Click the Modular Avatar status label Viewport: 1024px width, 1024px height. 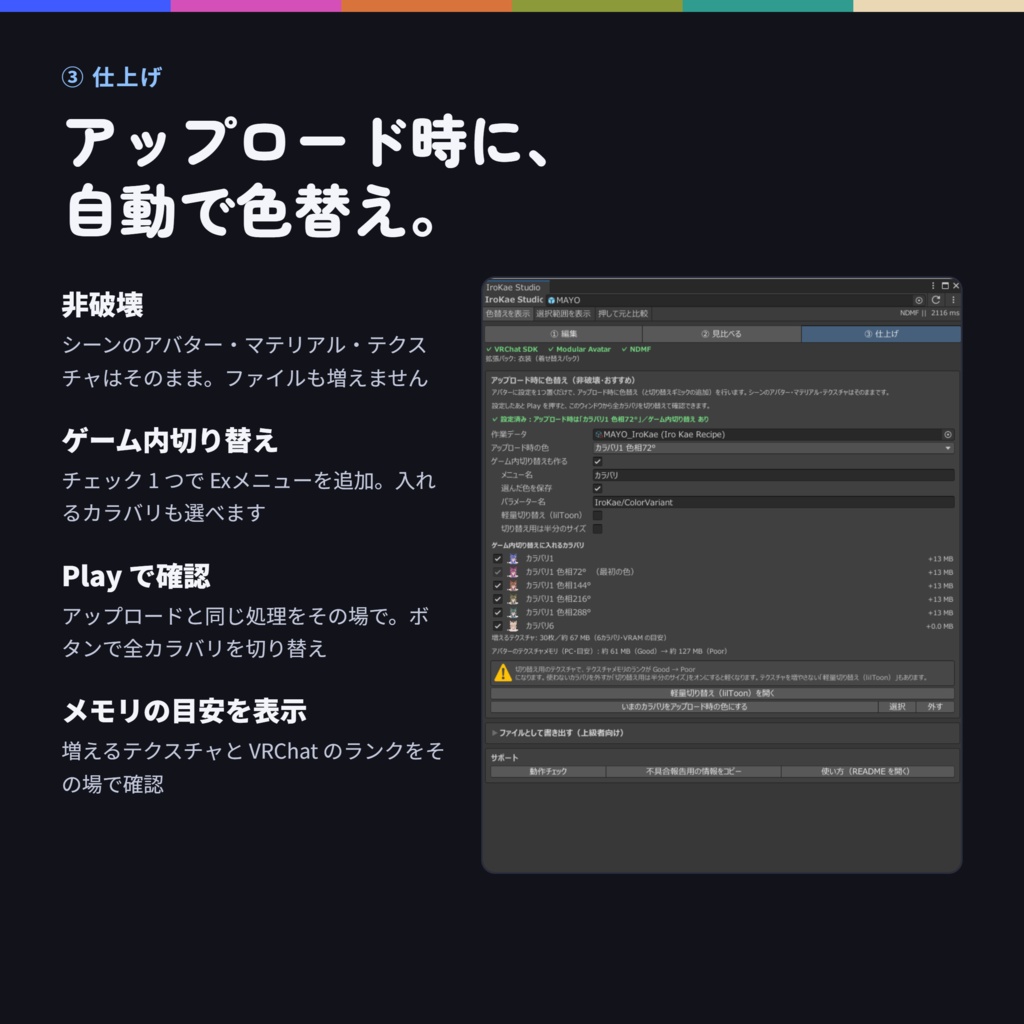579,349
